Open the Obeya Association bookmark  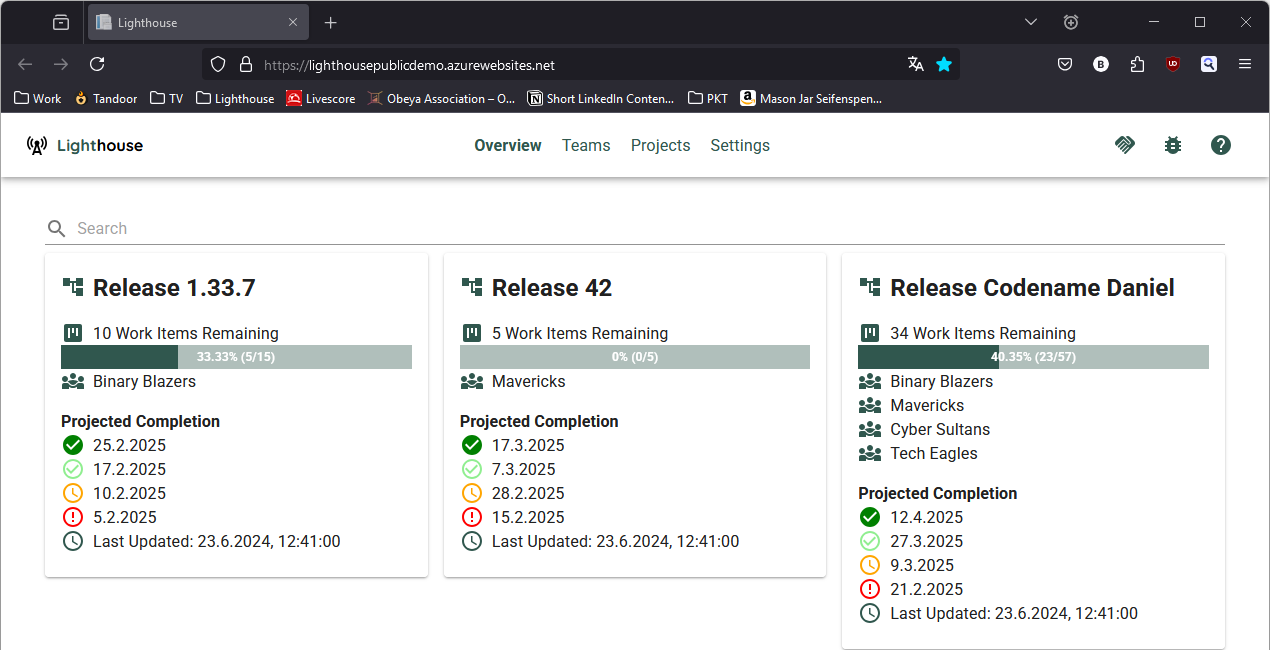point(441,98)
